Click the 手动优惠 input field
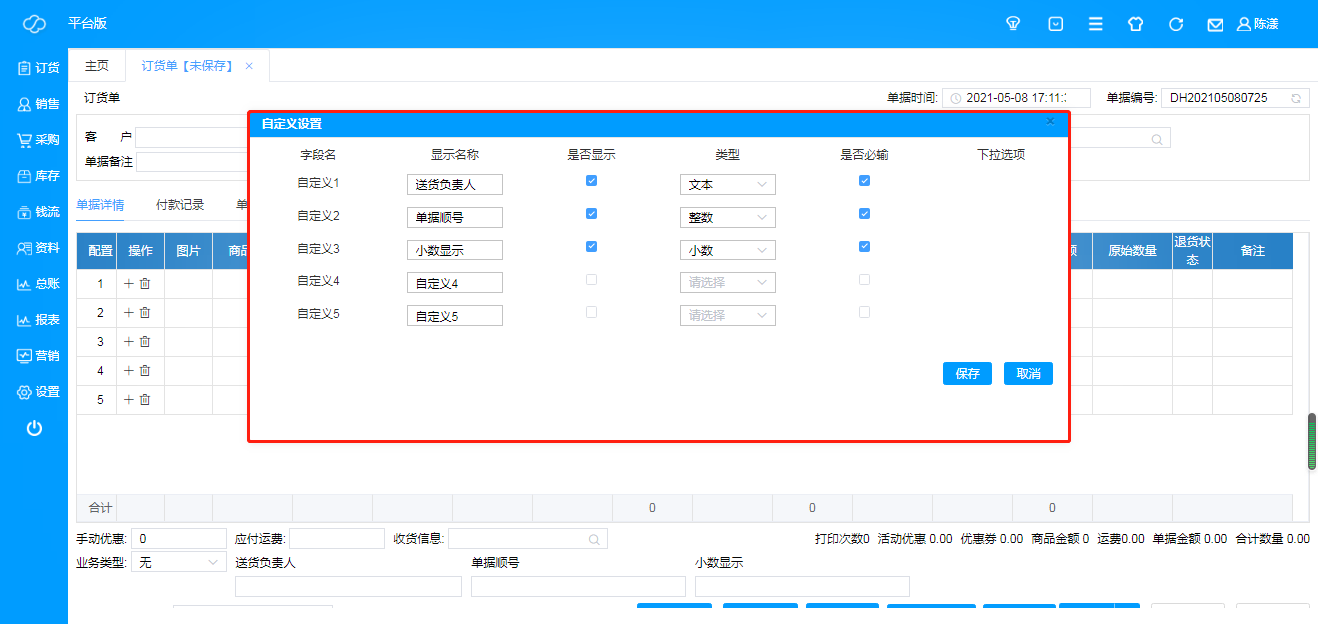 (x=179, y=539)
